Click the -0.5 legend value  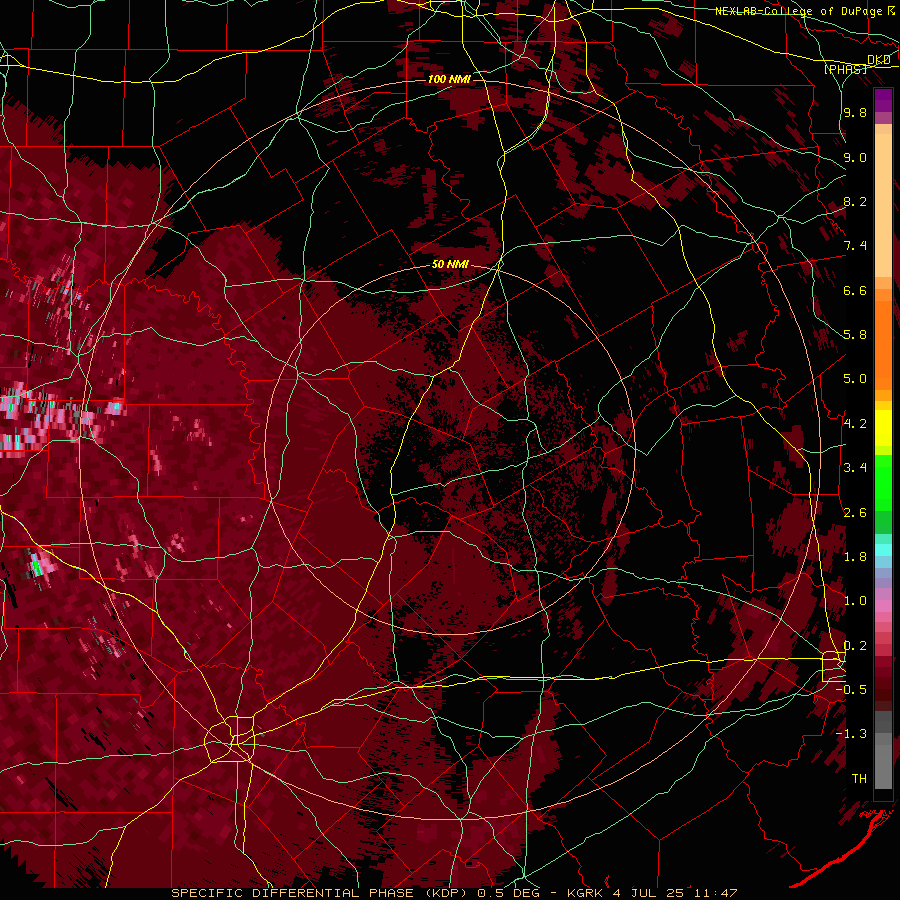851,690
